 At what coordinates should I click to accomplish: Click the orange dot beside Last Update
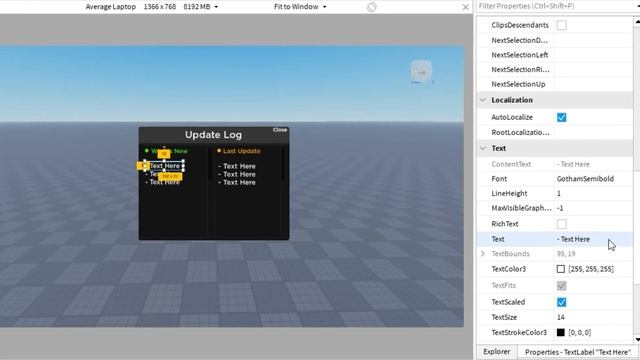point(219,151)
